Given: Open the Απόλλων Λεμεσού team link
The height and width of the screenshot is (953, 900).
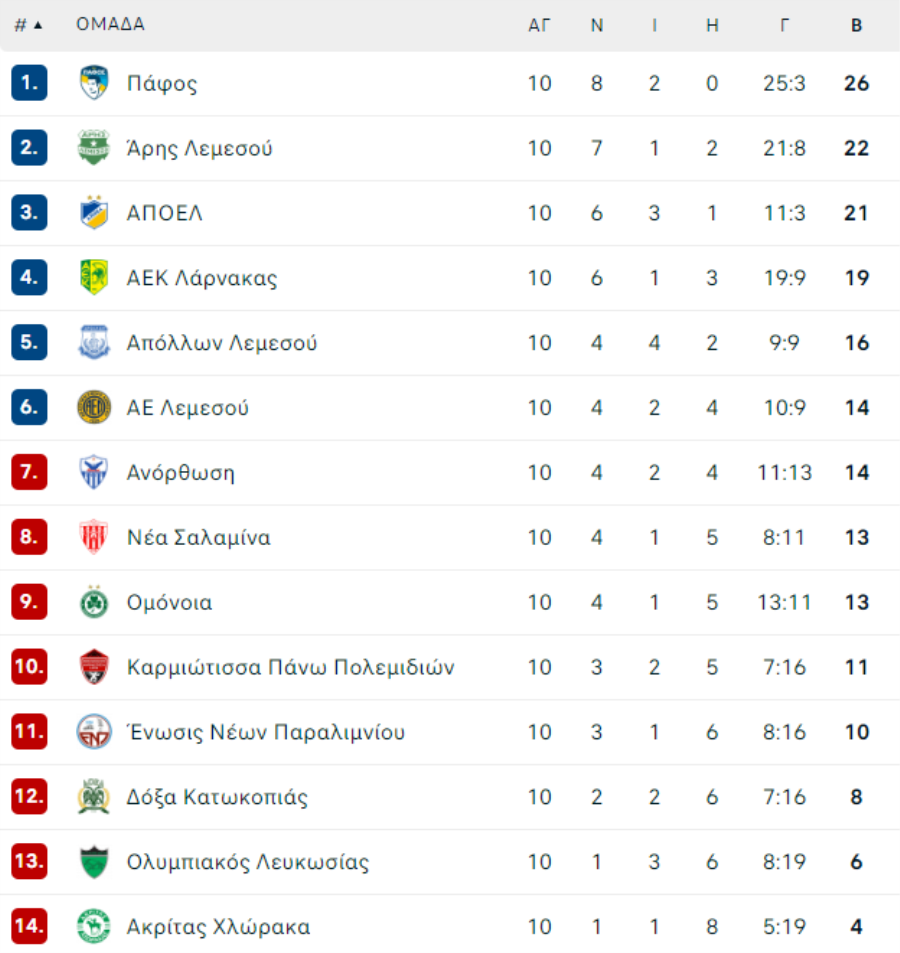Looking at the screenshot, I should (x=222, y=343).
